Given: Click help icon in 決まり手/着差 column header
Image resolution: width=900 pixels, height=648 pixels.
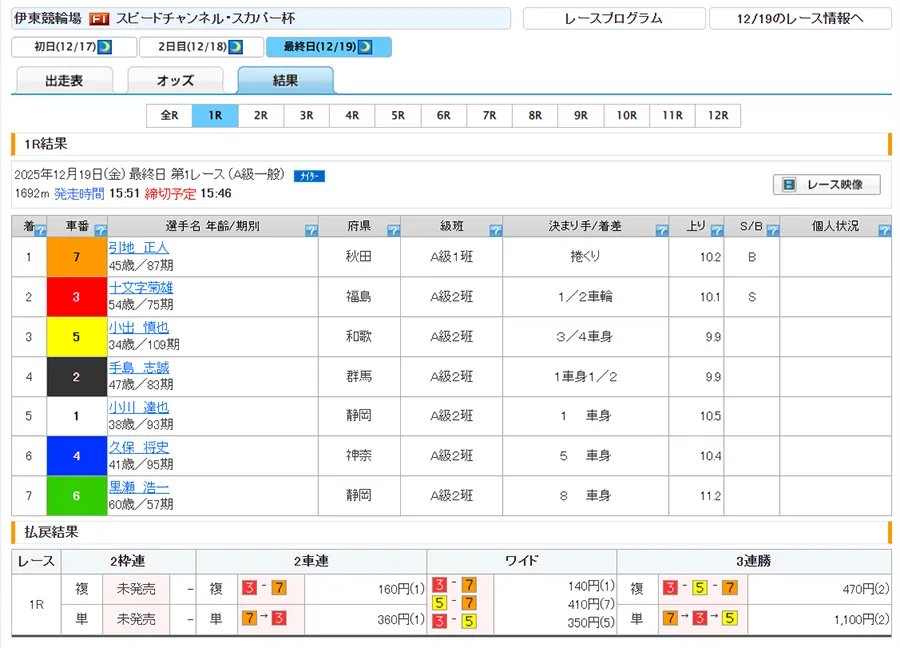Looking at the screenshot, I should pos(661,231).
